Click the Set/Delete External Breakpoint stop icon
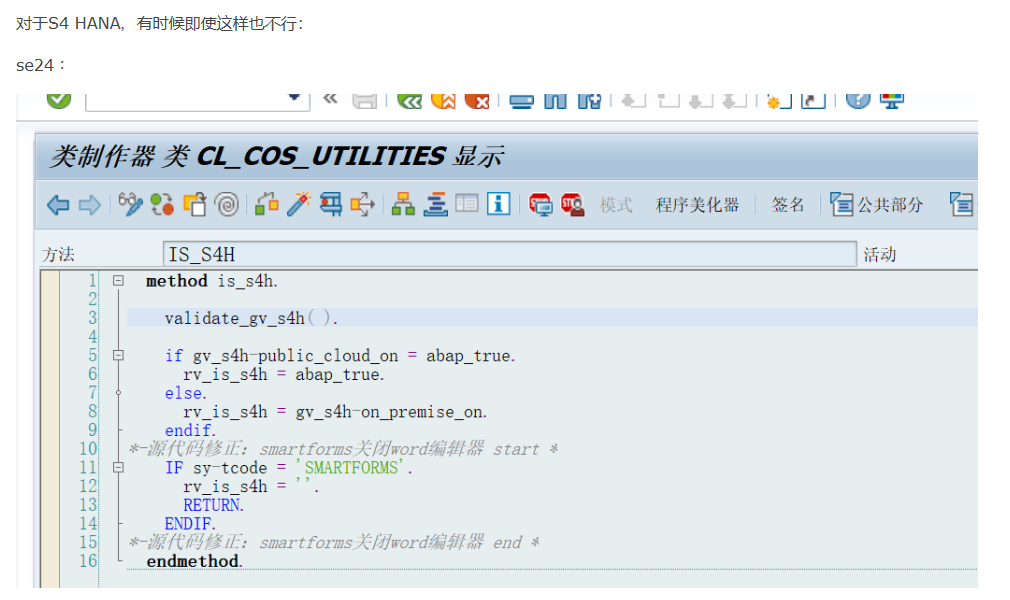This screenshot has height=600, width=1010. pyautogui.click(x=573, y=204)
